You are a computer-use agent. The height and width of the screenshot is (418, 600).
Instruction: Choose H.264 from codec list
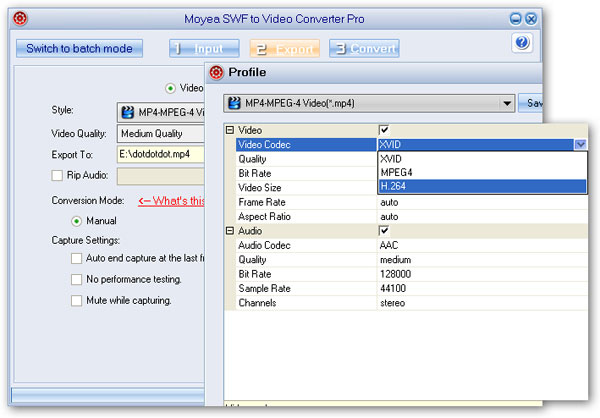(483, 186)
